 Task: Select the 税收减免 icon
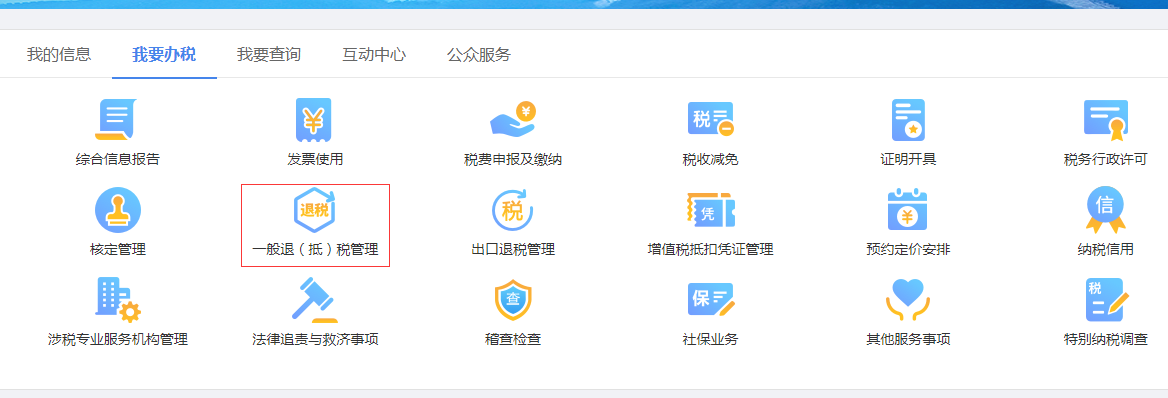pos(710,119)
